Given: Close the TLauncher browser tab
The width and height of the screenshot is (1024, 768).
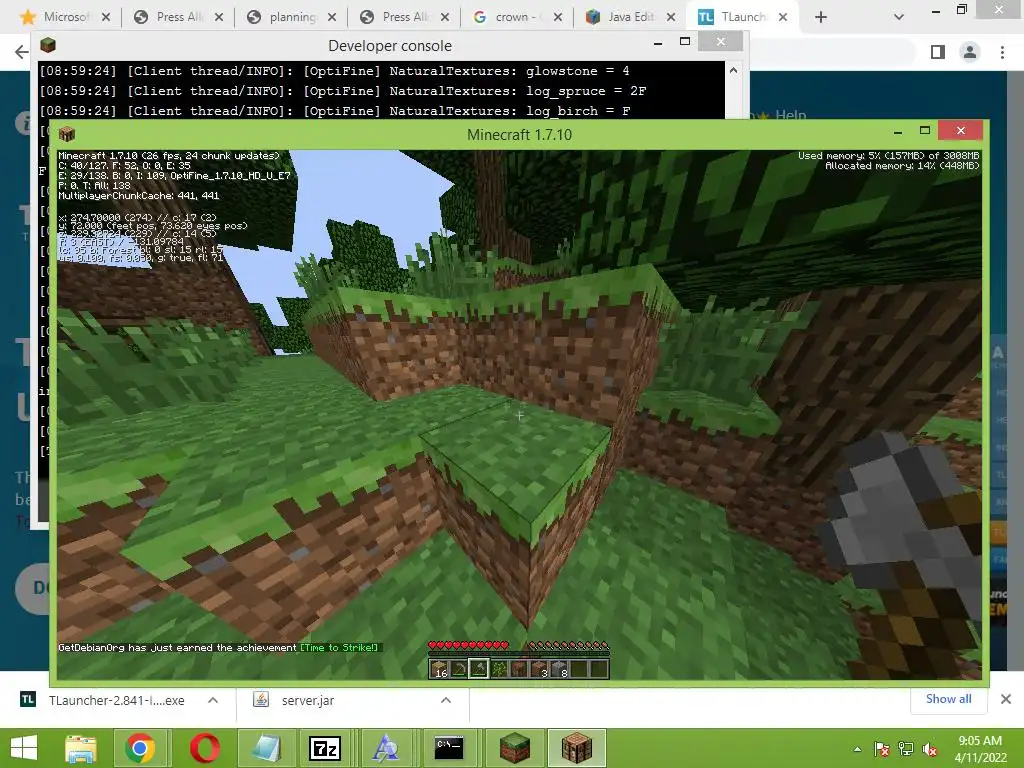Looking at the screenshot, I should (783, 17).
